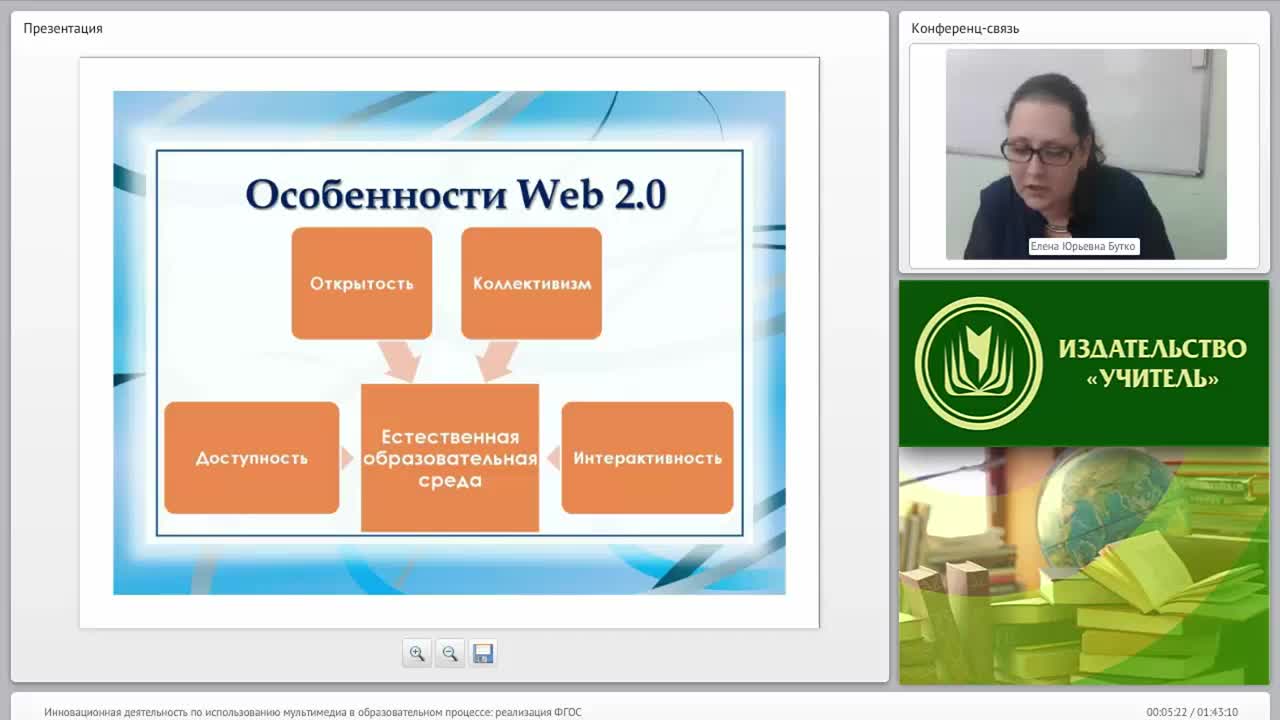Click the Открытость block on the slide

click(x=362, y=283)
